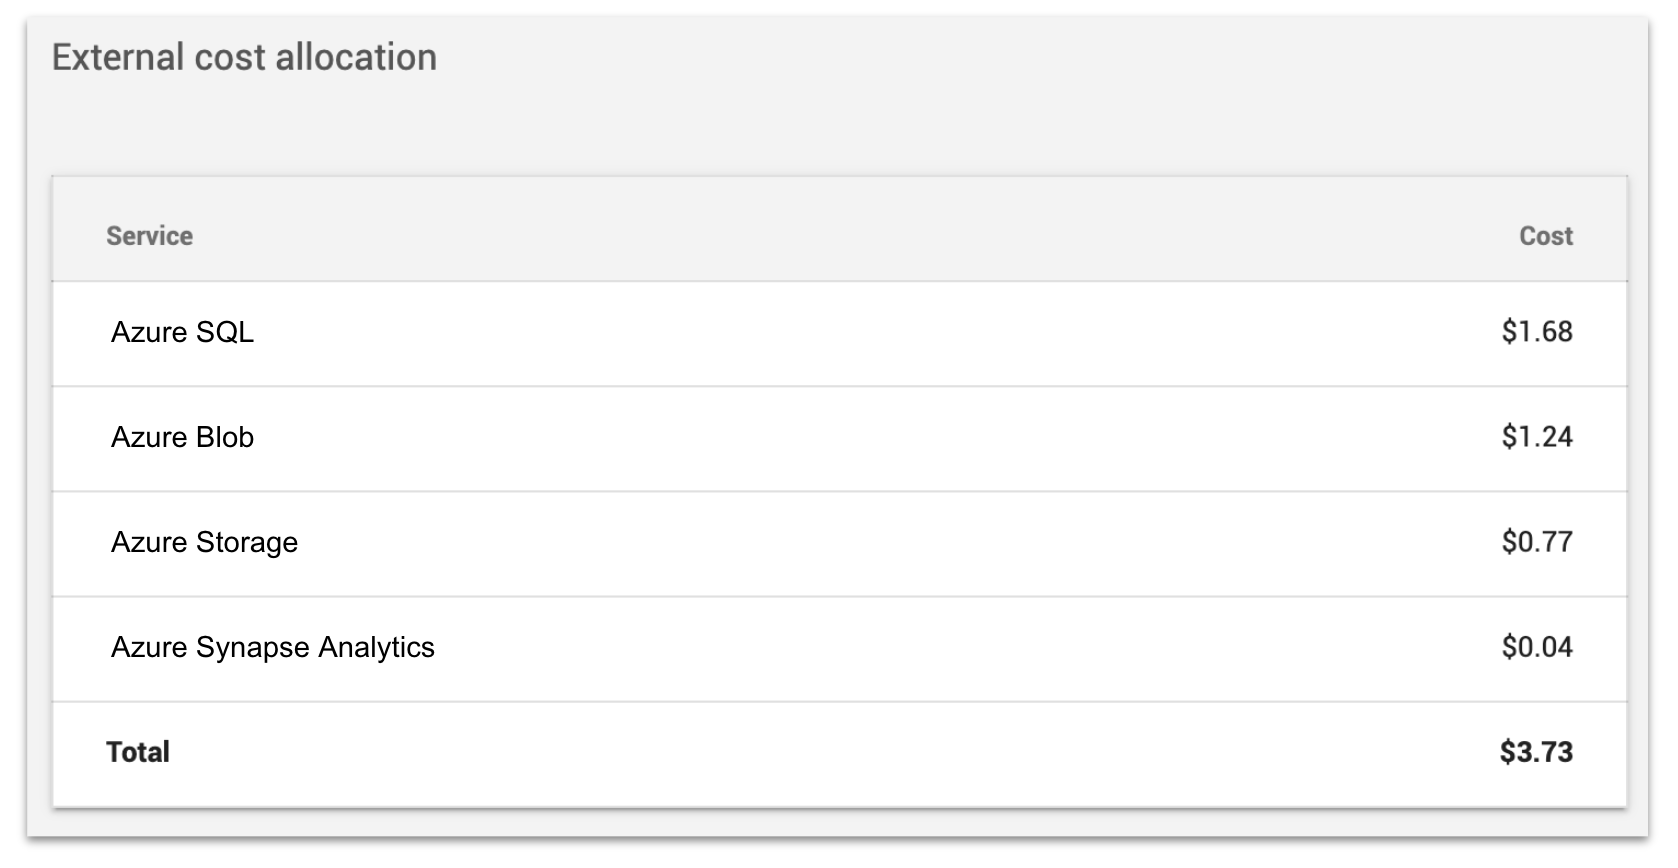This screenshot has width=1678, height=868.
Task: Click the middle of the Total row
Action: tap(840, 754)
